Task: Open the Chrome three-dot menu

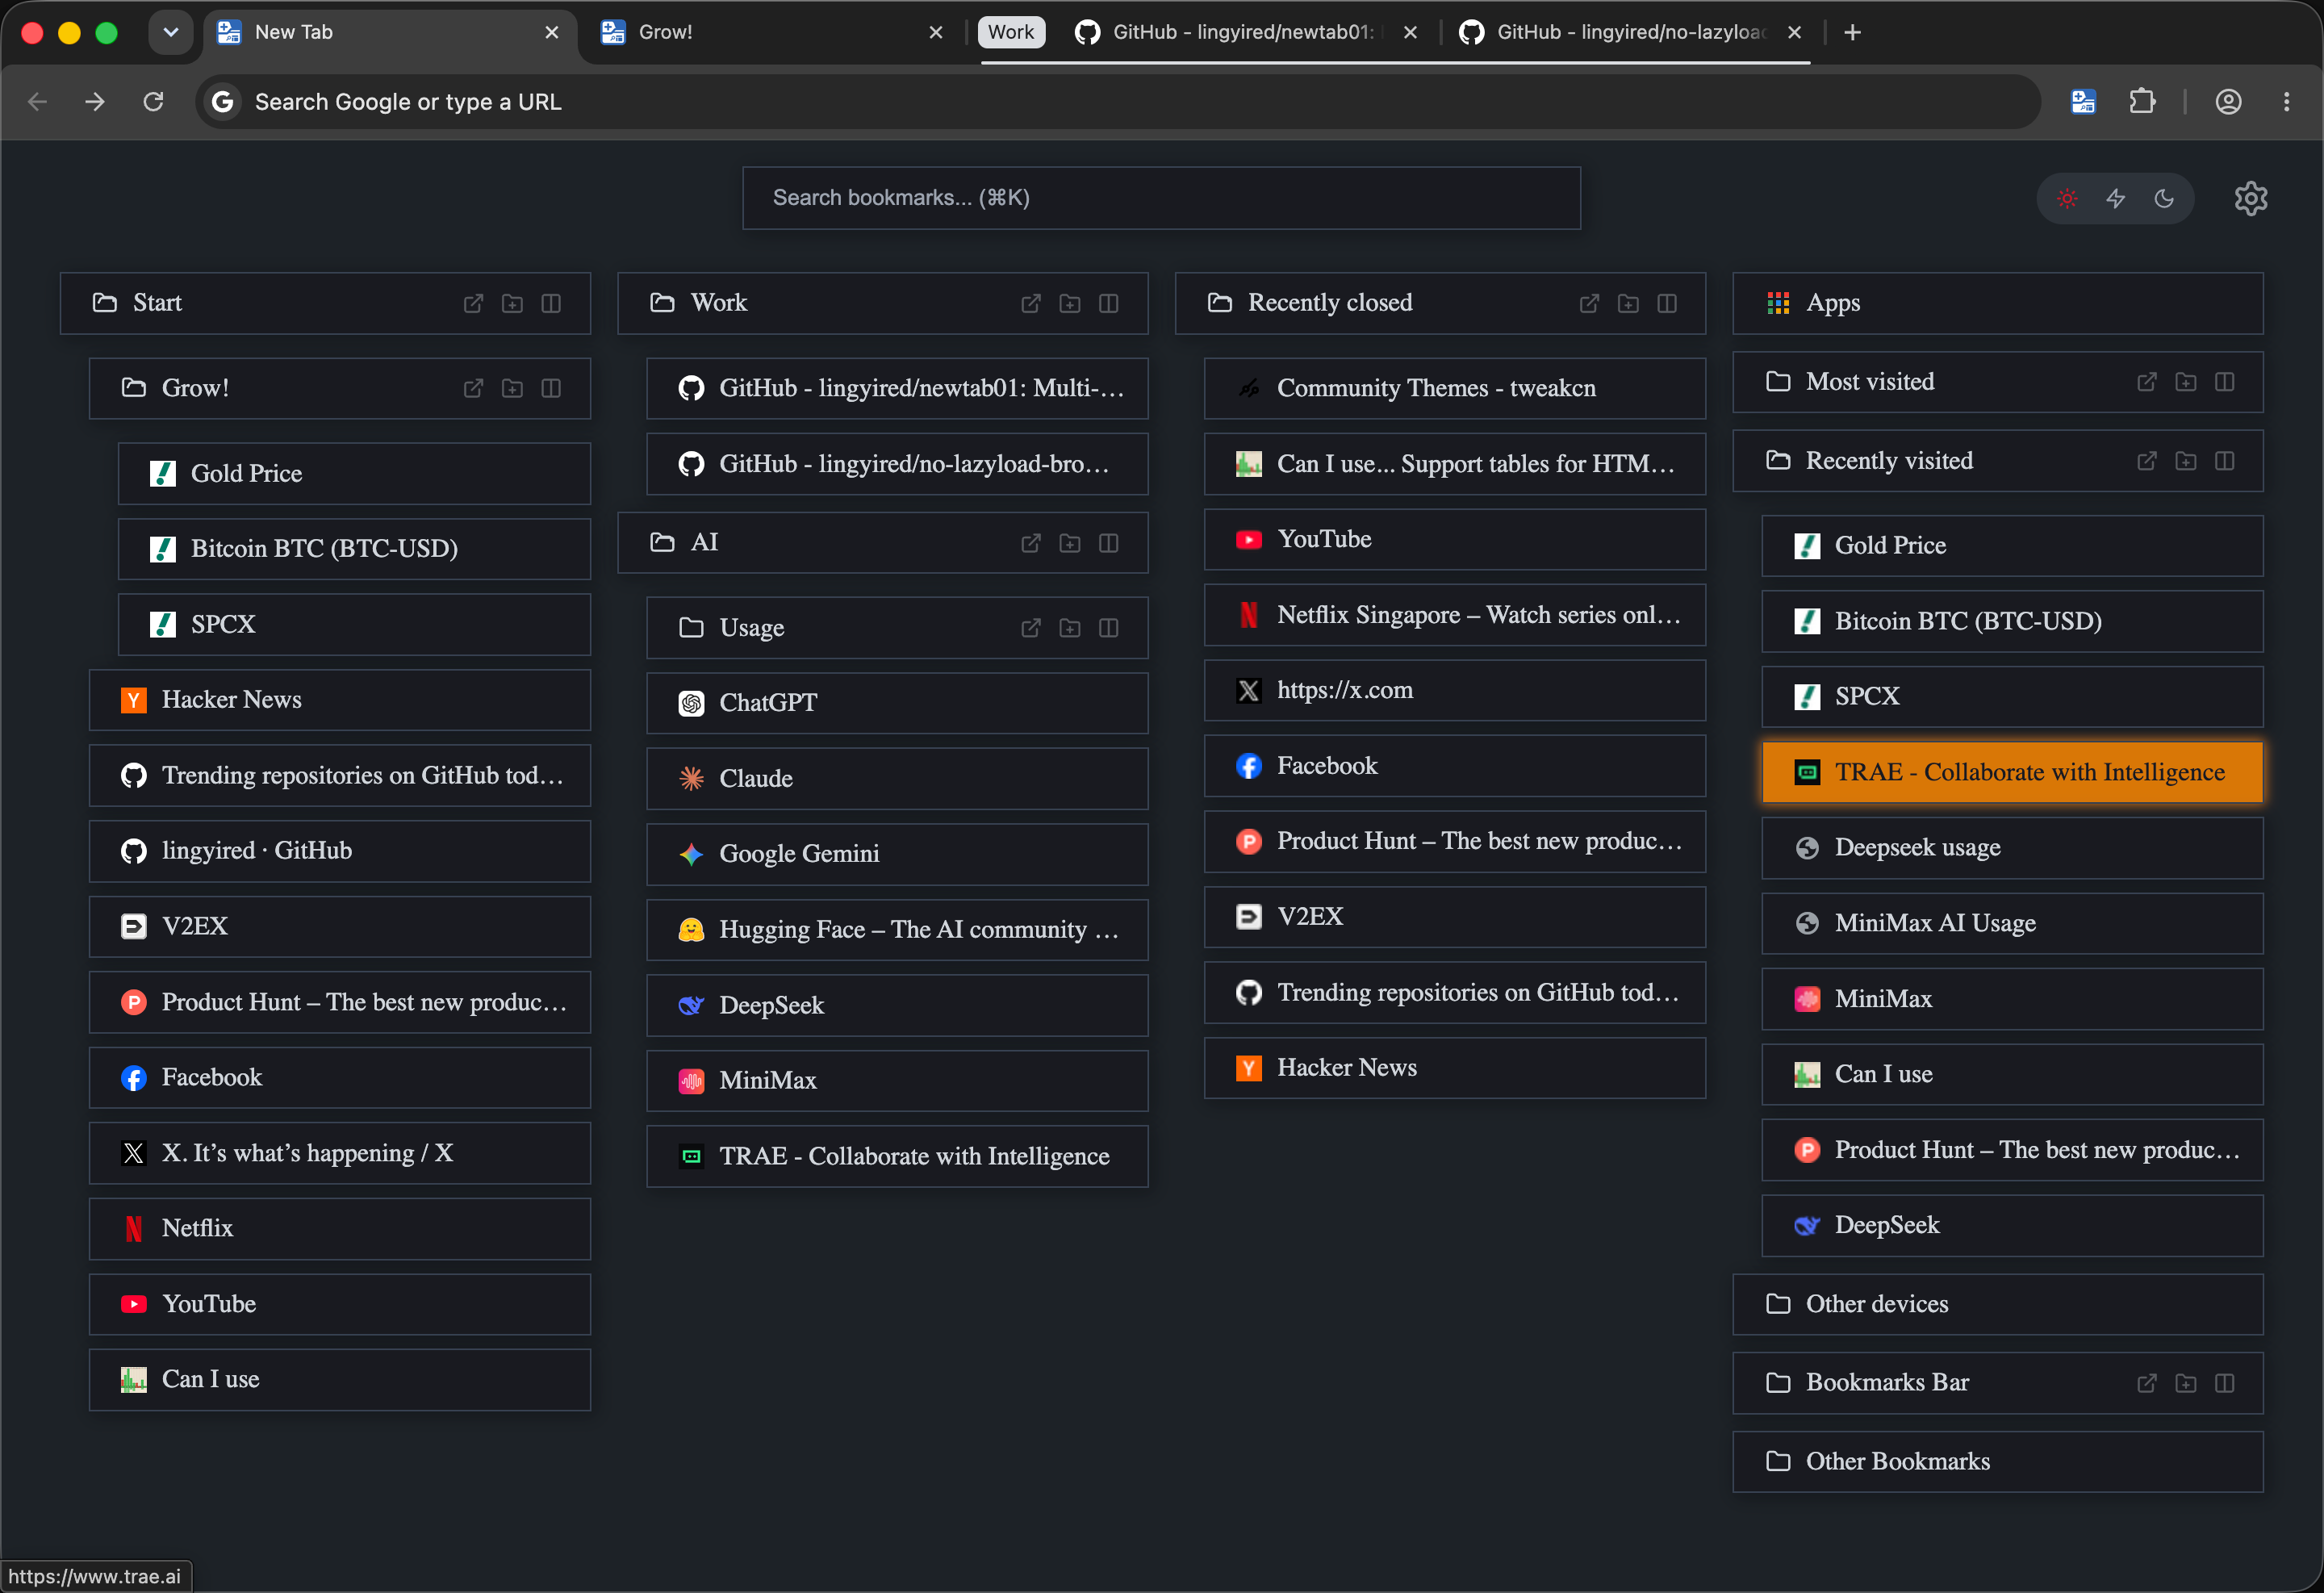Action: coord(2287,102)
